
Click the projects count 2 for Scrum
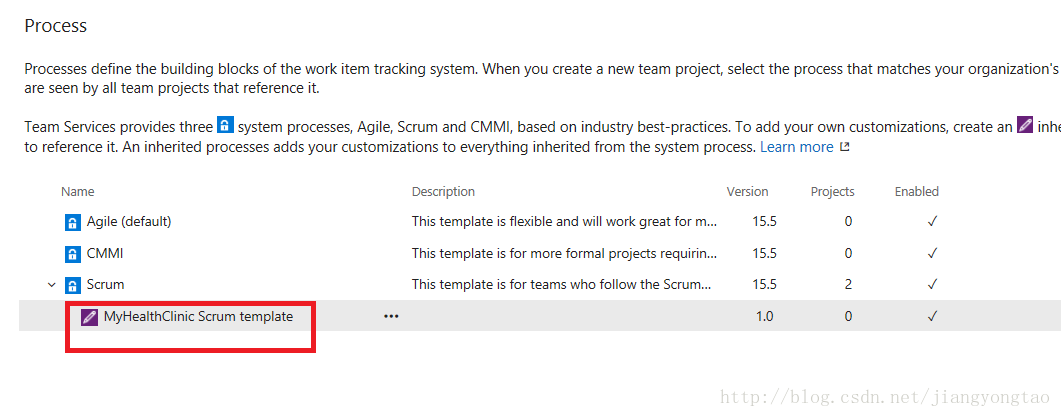point(848,284)
